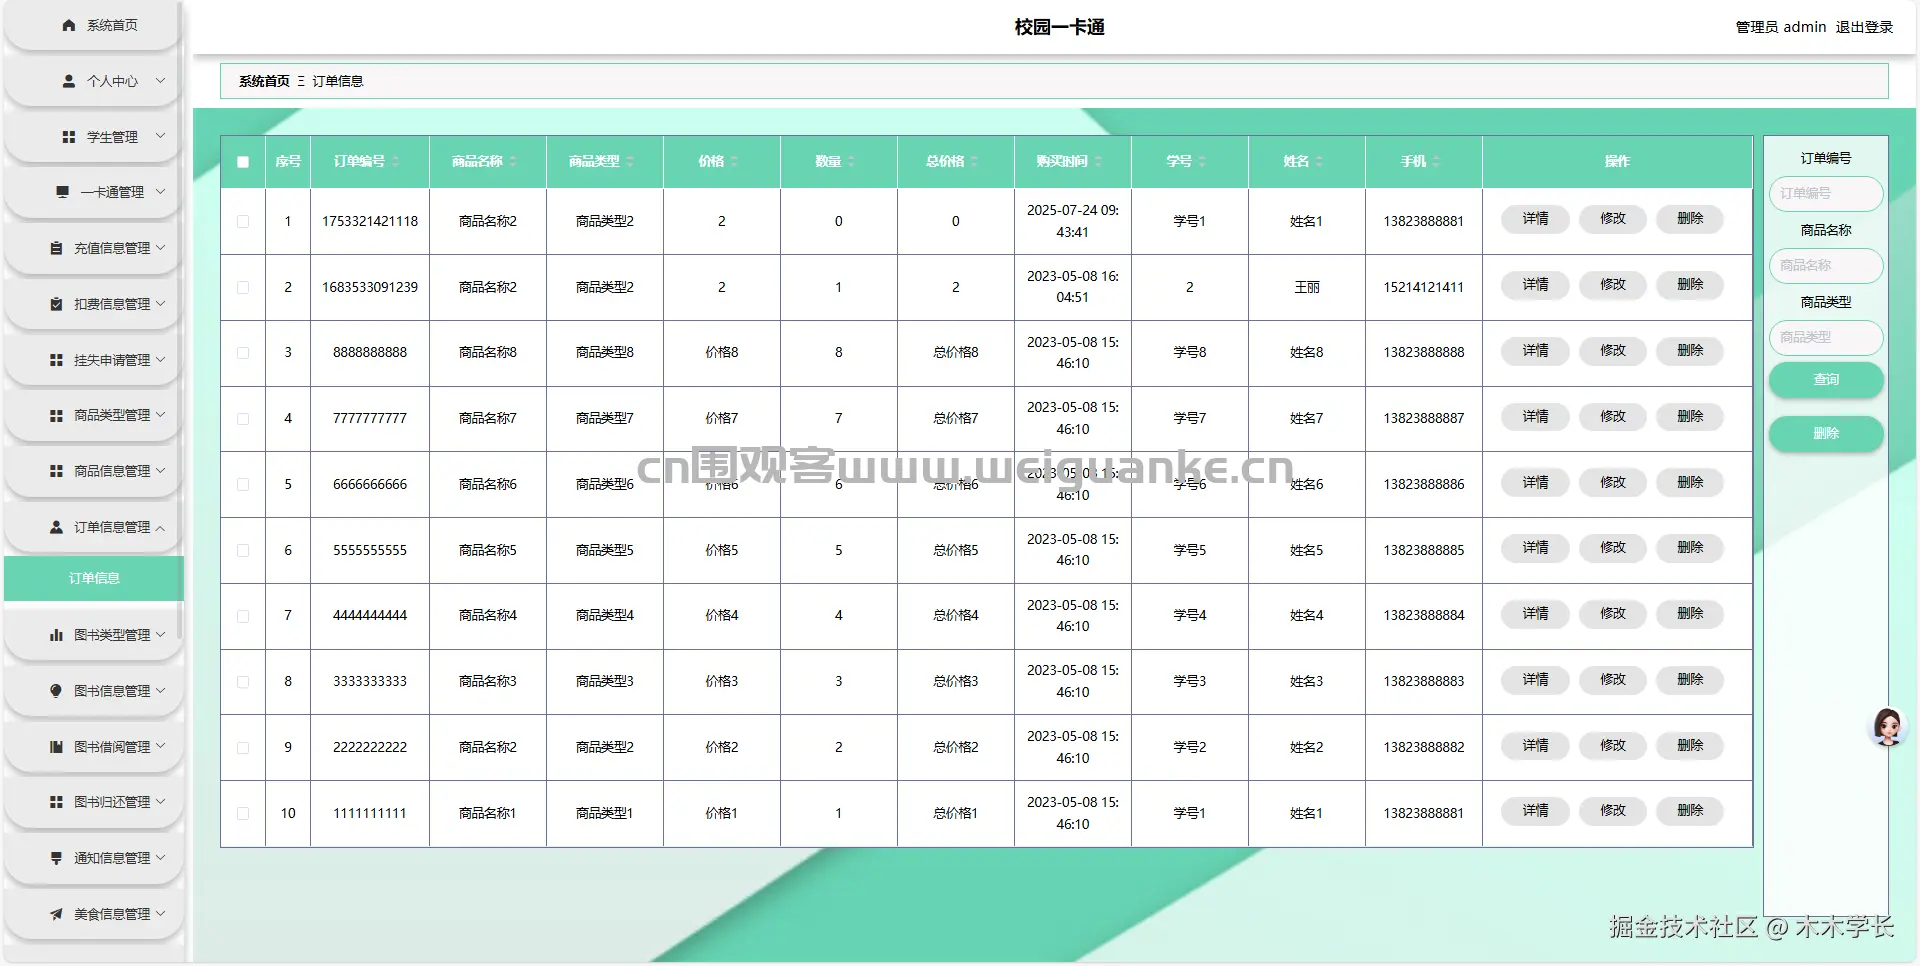Click the grid icon beside 商品信息管理
The height and width of the screenshot is (966, 1920).
pos(56,471)
